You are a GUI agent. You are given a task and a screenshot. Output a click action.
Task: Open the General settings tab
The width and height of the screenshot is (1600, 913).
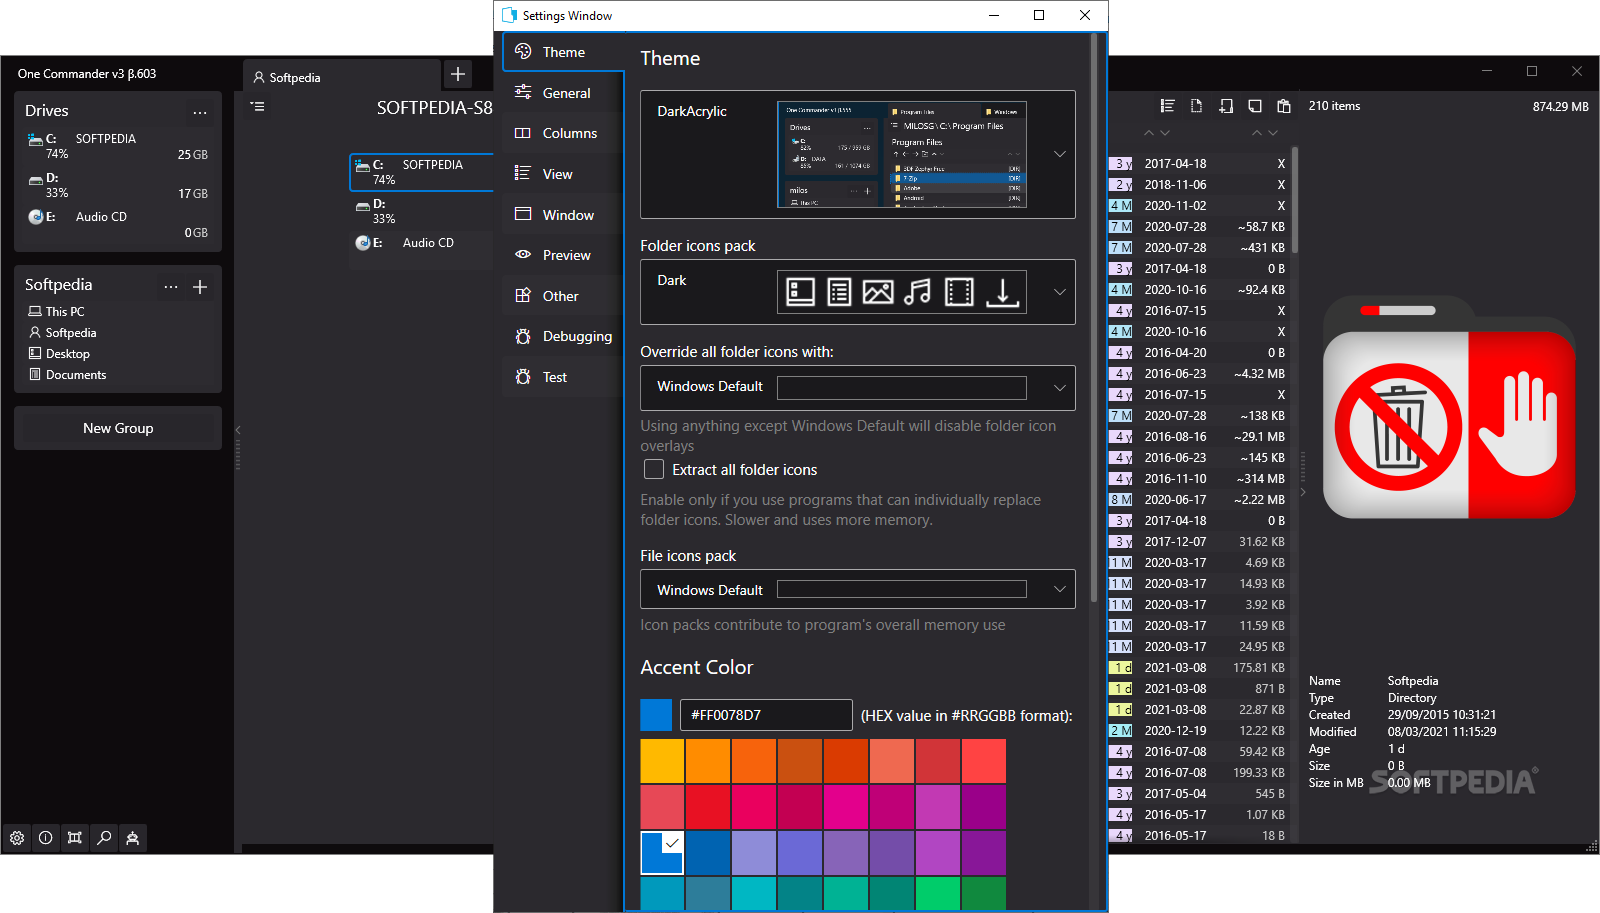point(563,93)
